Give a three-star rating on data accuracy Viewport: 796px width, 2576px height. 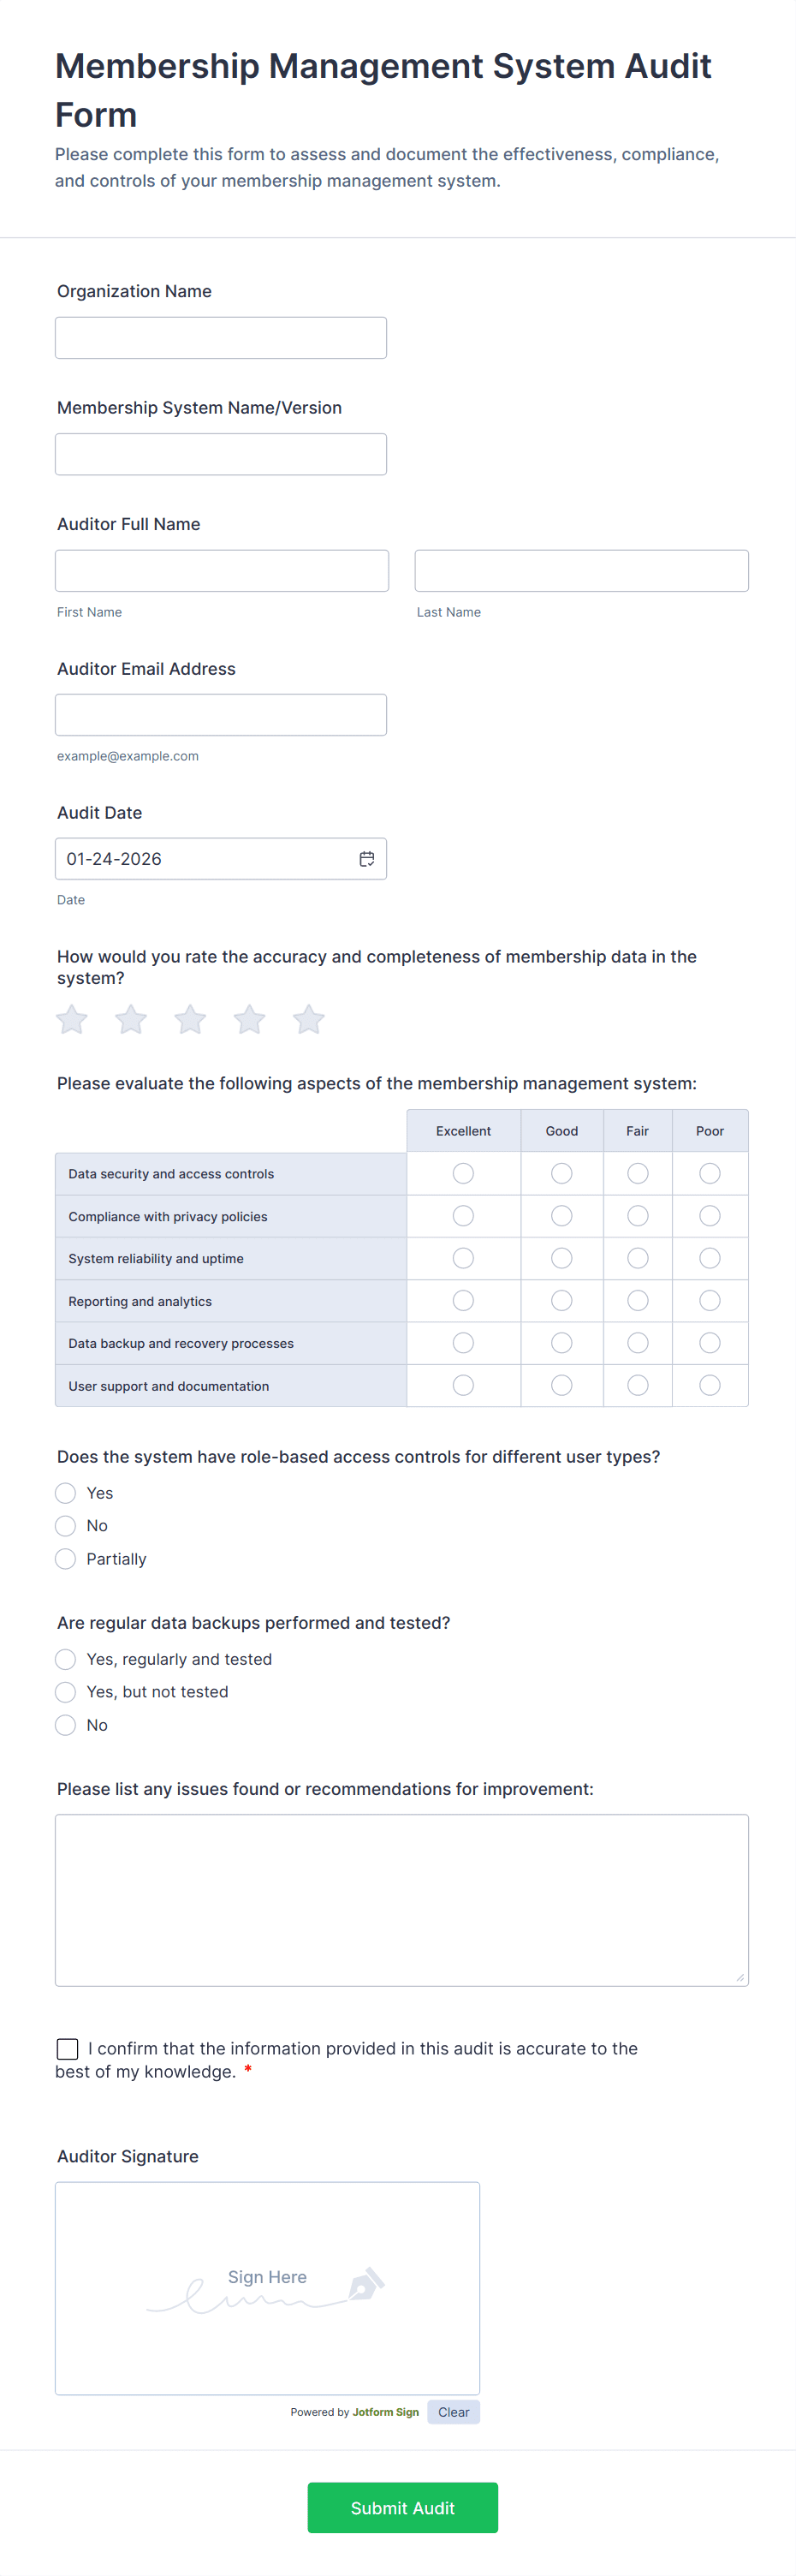[x=189, y=1019]
